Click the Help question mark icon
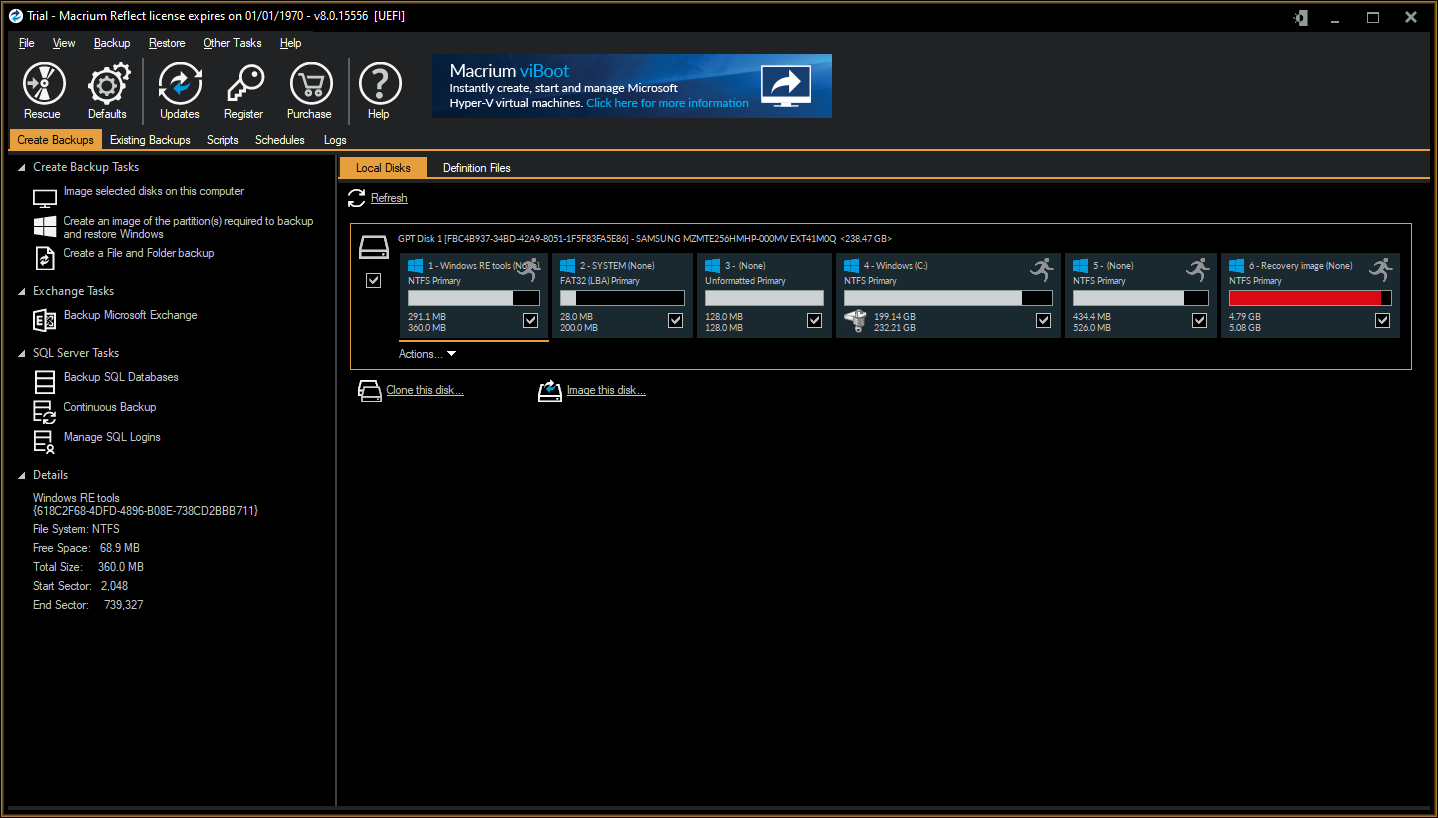Image resolution: width=1438 pixels, height=818 pixels. point(378,83)
